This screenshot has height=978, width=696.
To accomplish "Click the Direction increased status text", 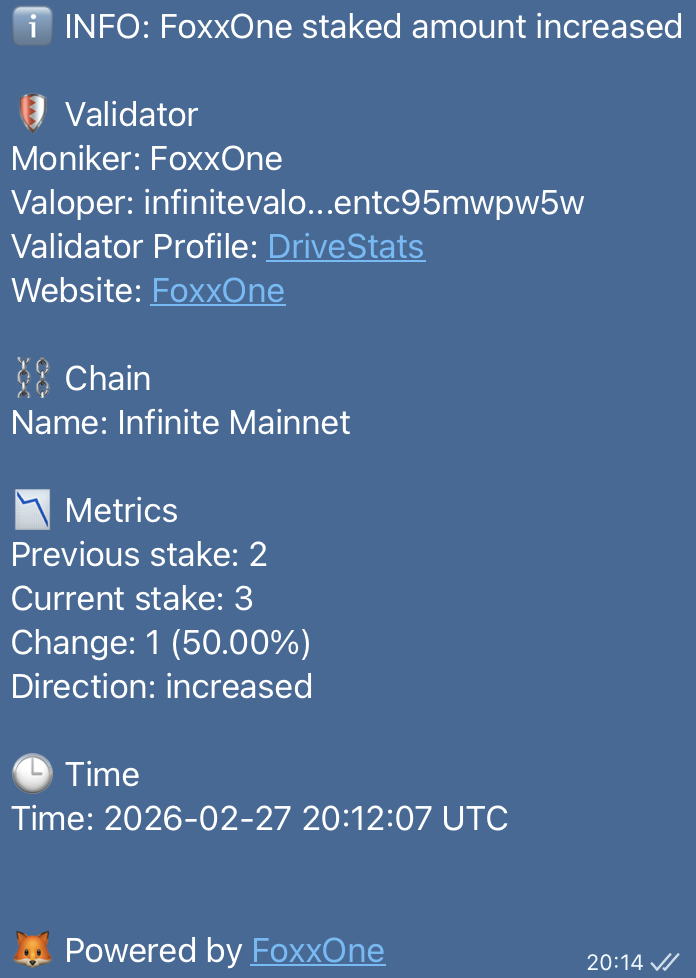I will tap(160, 686).
